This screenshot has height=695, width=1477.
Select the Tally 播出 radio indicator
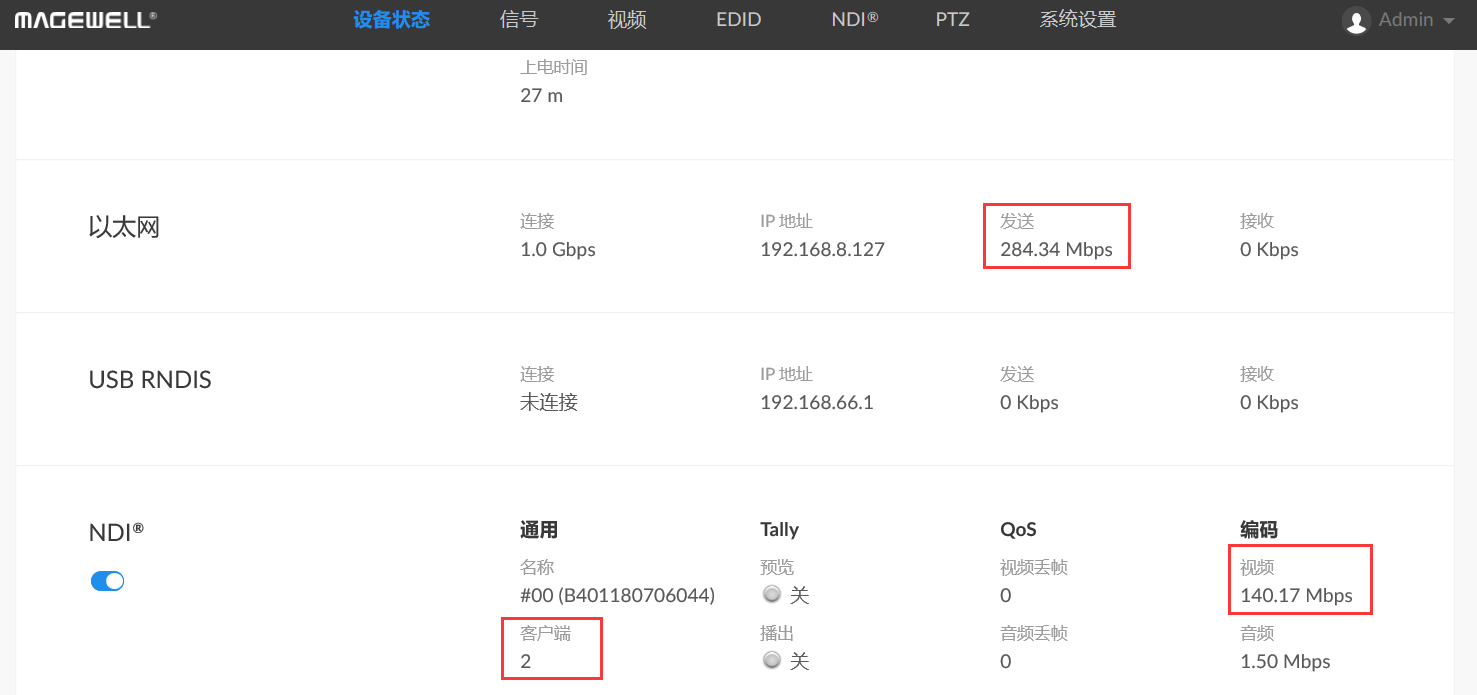(x=771, y=660)
